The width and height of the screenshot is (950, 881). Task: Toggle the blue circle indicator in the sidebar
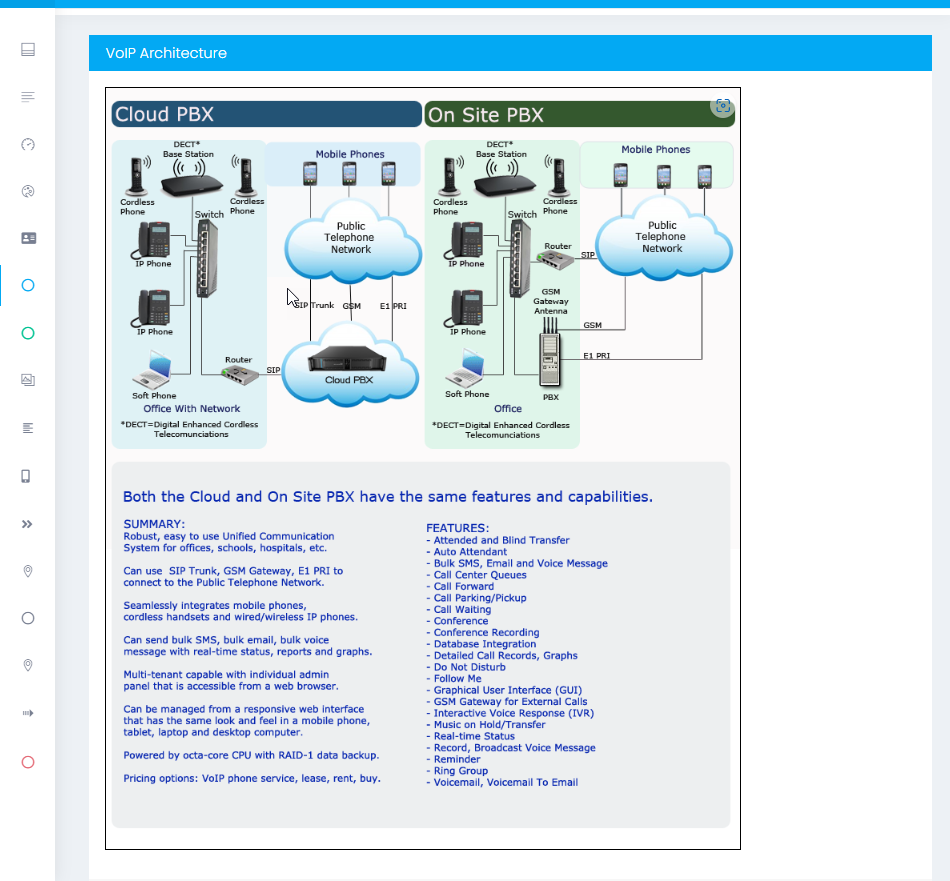27,285
